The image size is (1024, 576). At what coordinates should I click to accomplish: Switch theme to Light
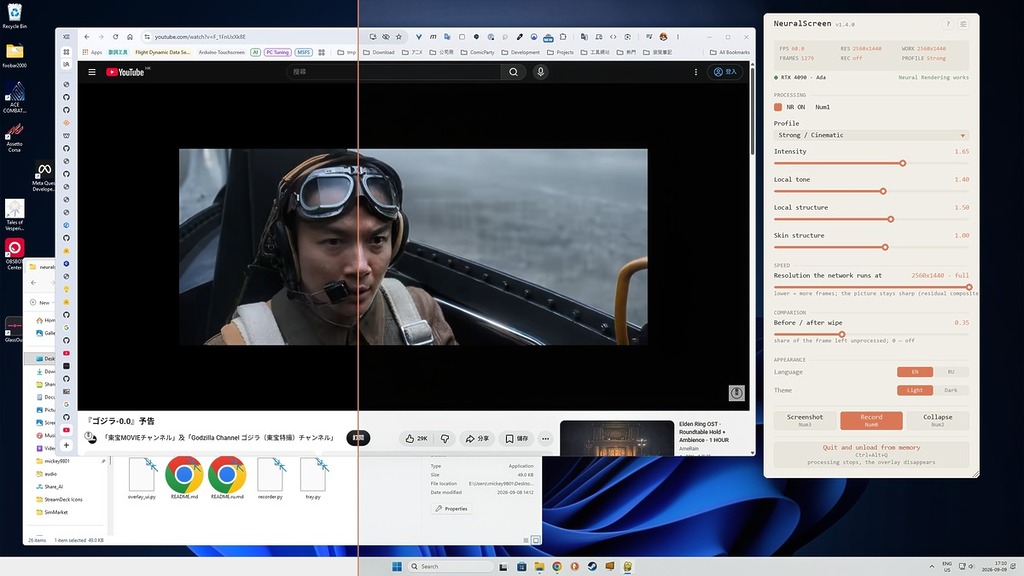click(914, 391)
